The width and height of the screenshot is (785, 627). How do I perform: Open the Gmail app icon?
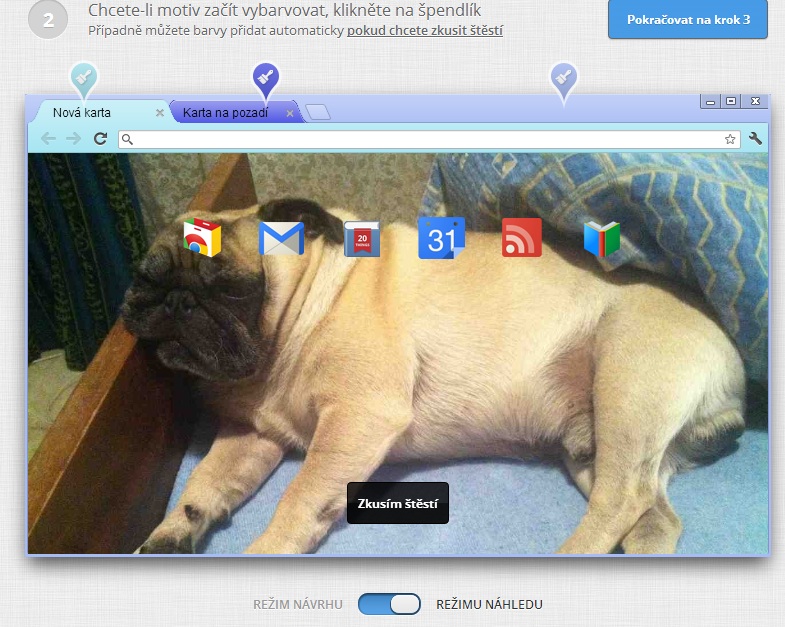[281, 238]
